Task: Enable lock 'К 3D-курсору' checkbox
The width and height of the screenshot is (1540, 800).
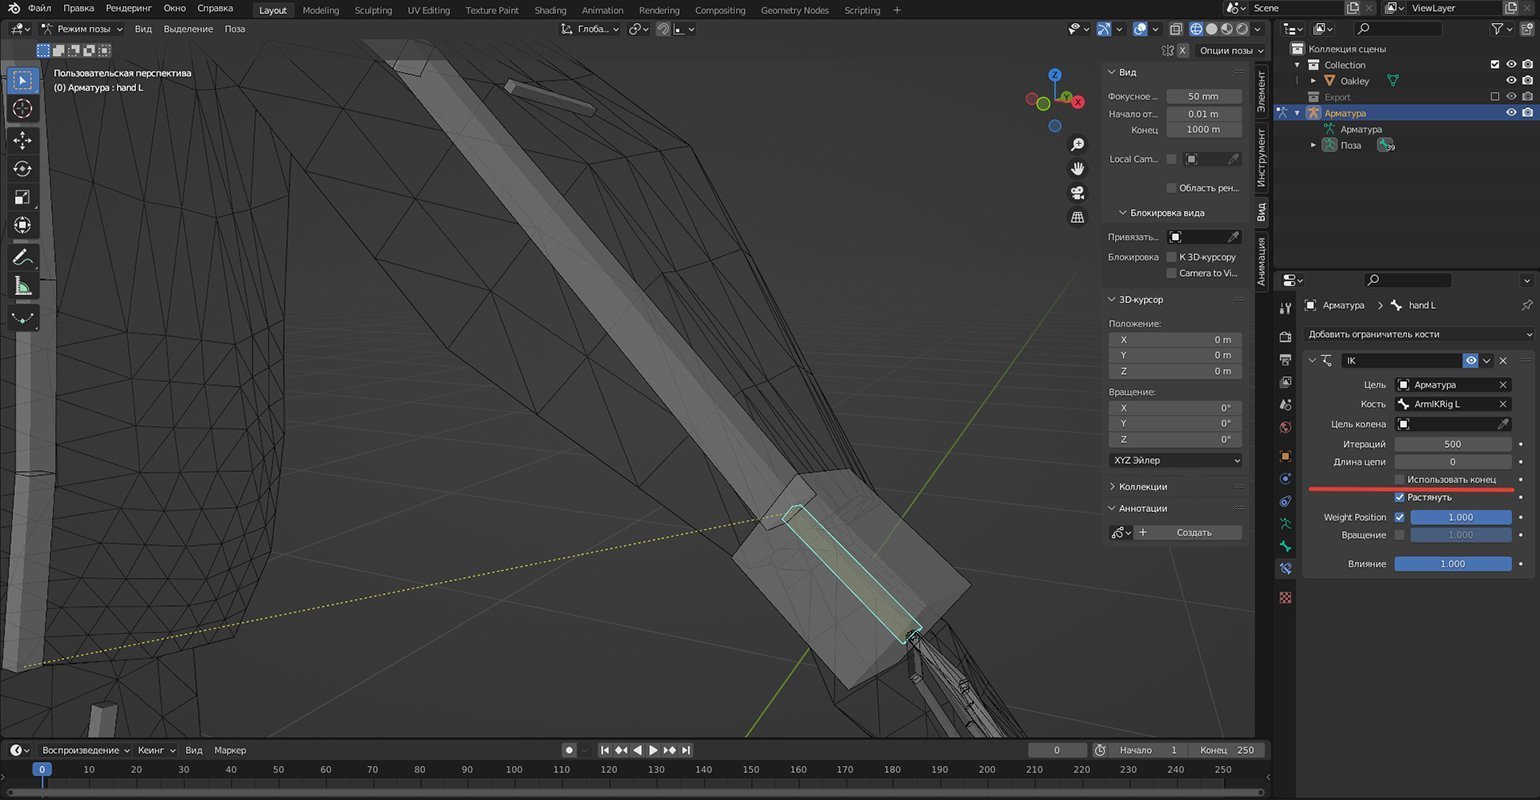Action: [x=1171, y=257]
